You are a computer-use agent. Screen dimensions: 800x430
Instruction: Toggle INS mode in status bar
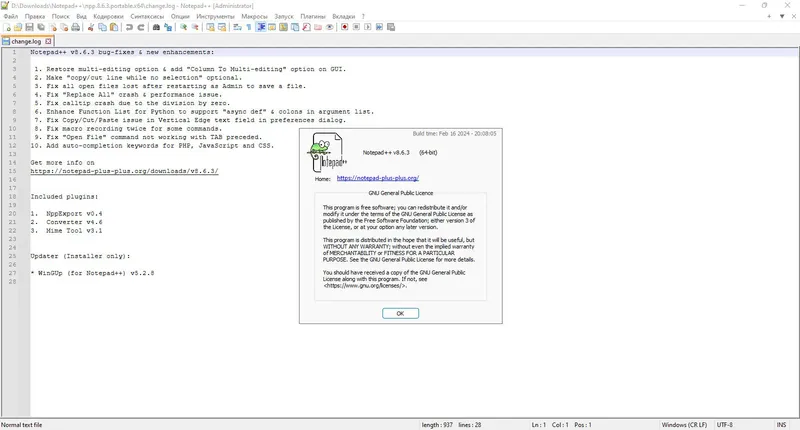click(781, 424)
